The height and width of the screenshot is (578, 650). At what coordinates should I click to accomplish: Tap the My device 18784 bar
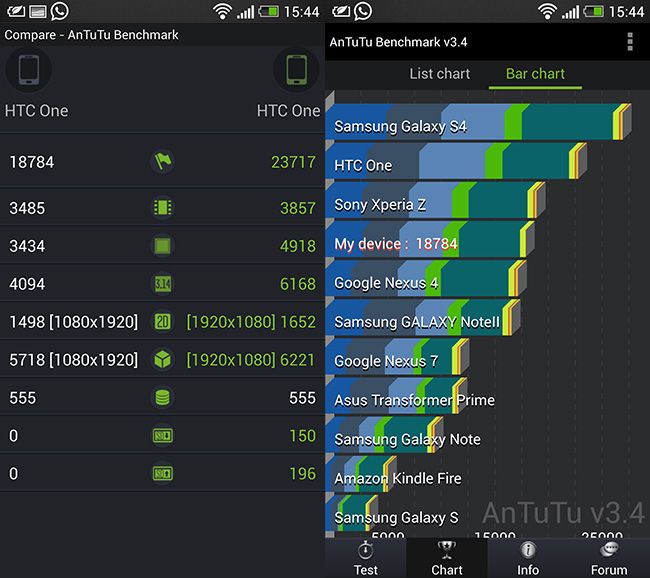430,240
